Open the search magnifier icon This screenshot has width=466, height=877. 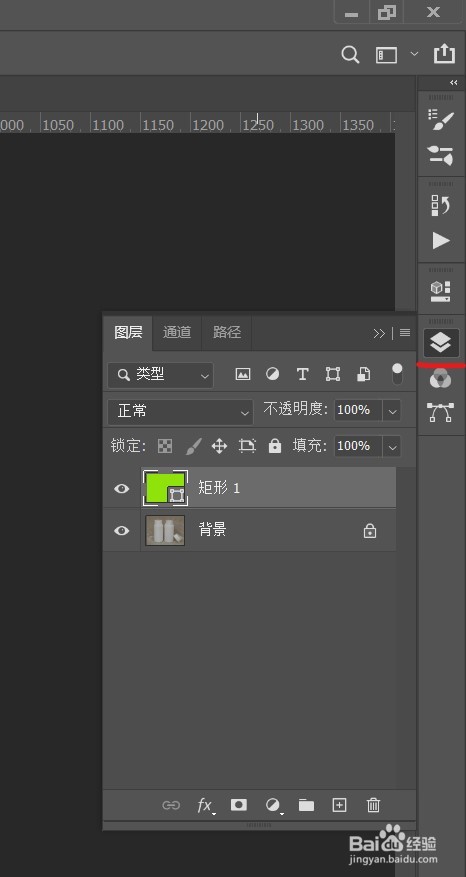350,55
